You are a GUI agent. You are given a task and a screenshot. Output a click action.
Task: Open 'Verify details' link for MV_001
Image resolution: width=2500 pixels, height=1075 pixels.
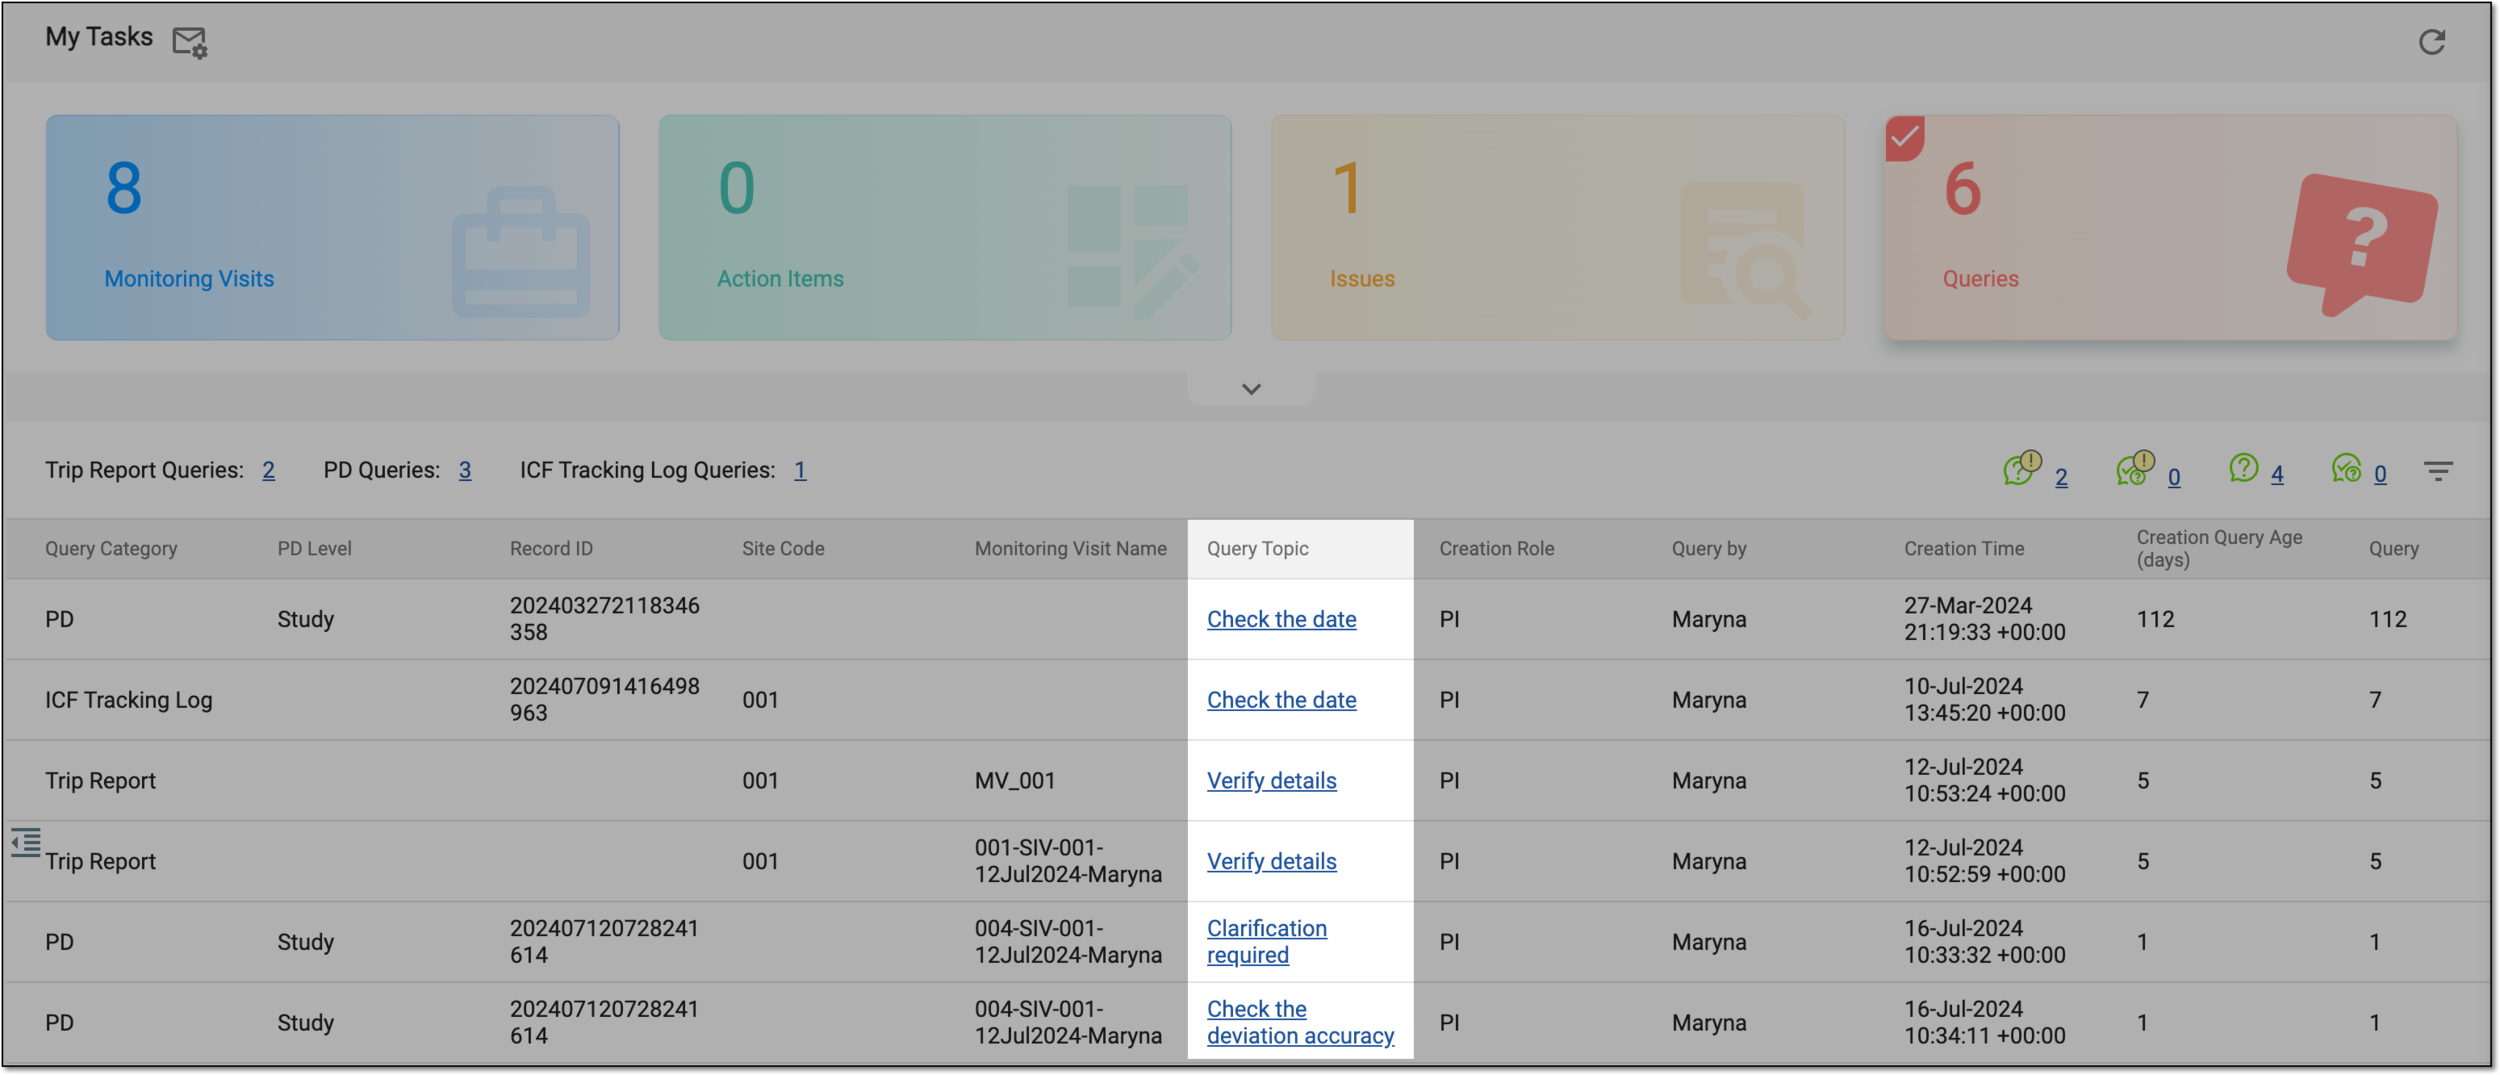(x=1271, y=781)
